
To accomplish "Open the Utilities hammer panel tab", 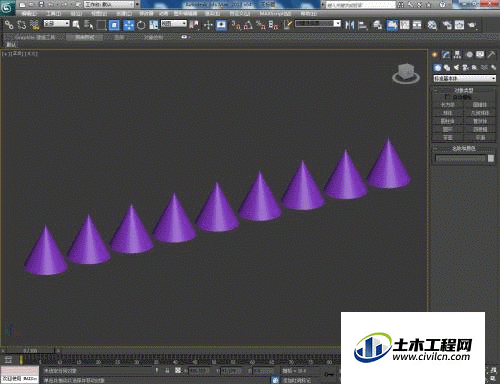I will [x=491, y=54].
